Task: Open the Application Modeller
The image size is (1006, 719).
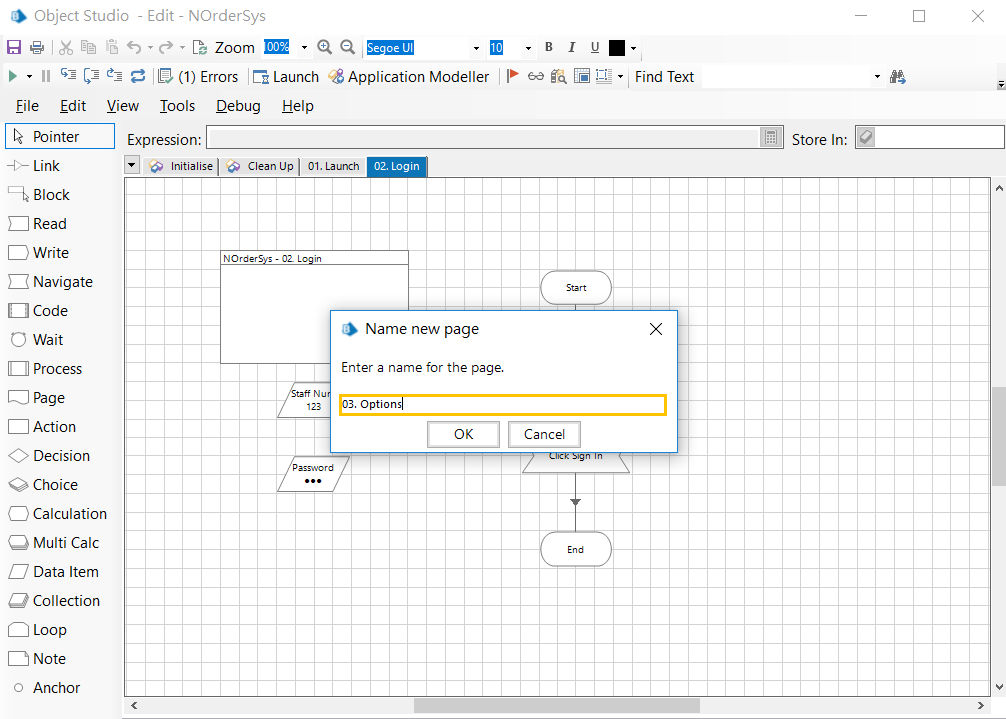Action: (409, 76)
